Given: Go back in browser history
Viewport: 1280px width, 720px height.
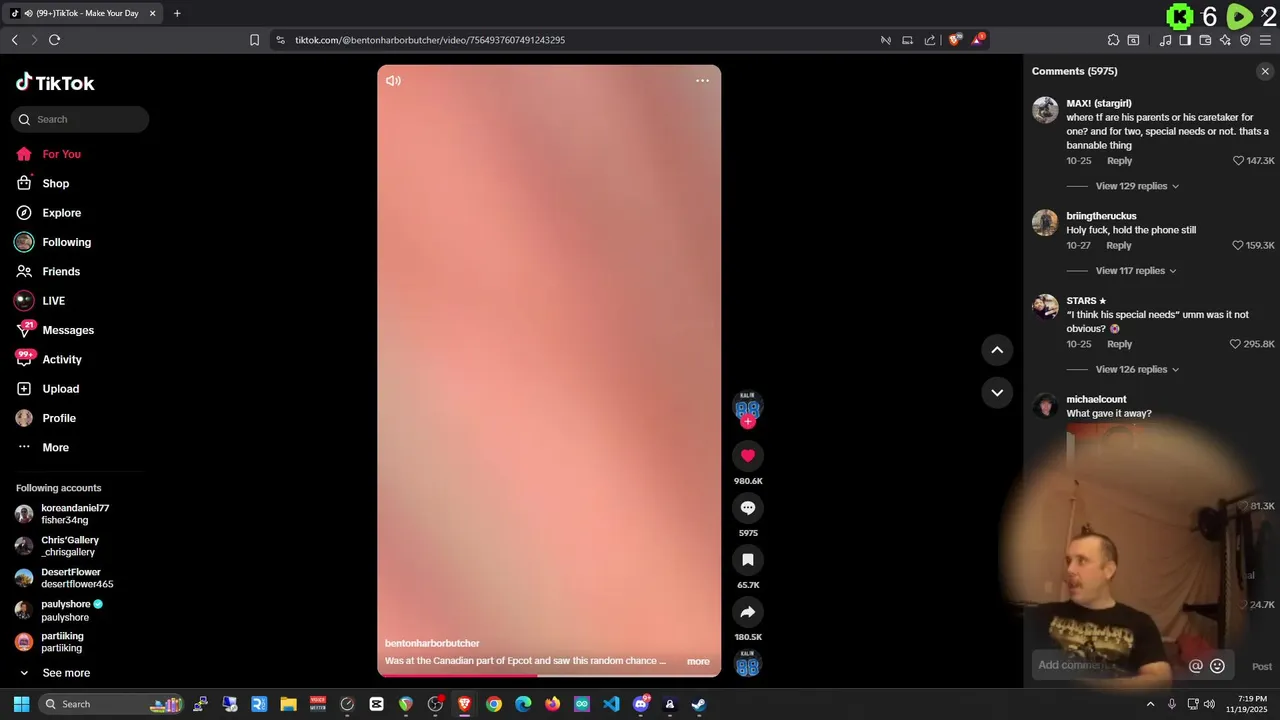Looking at the screenshot, I should (14, 40).
